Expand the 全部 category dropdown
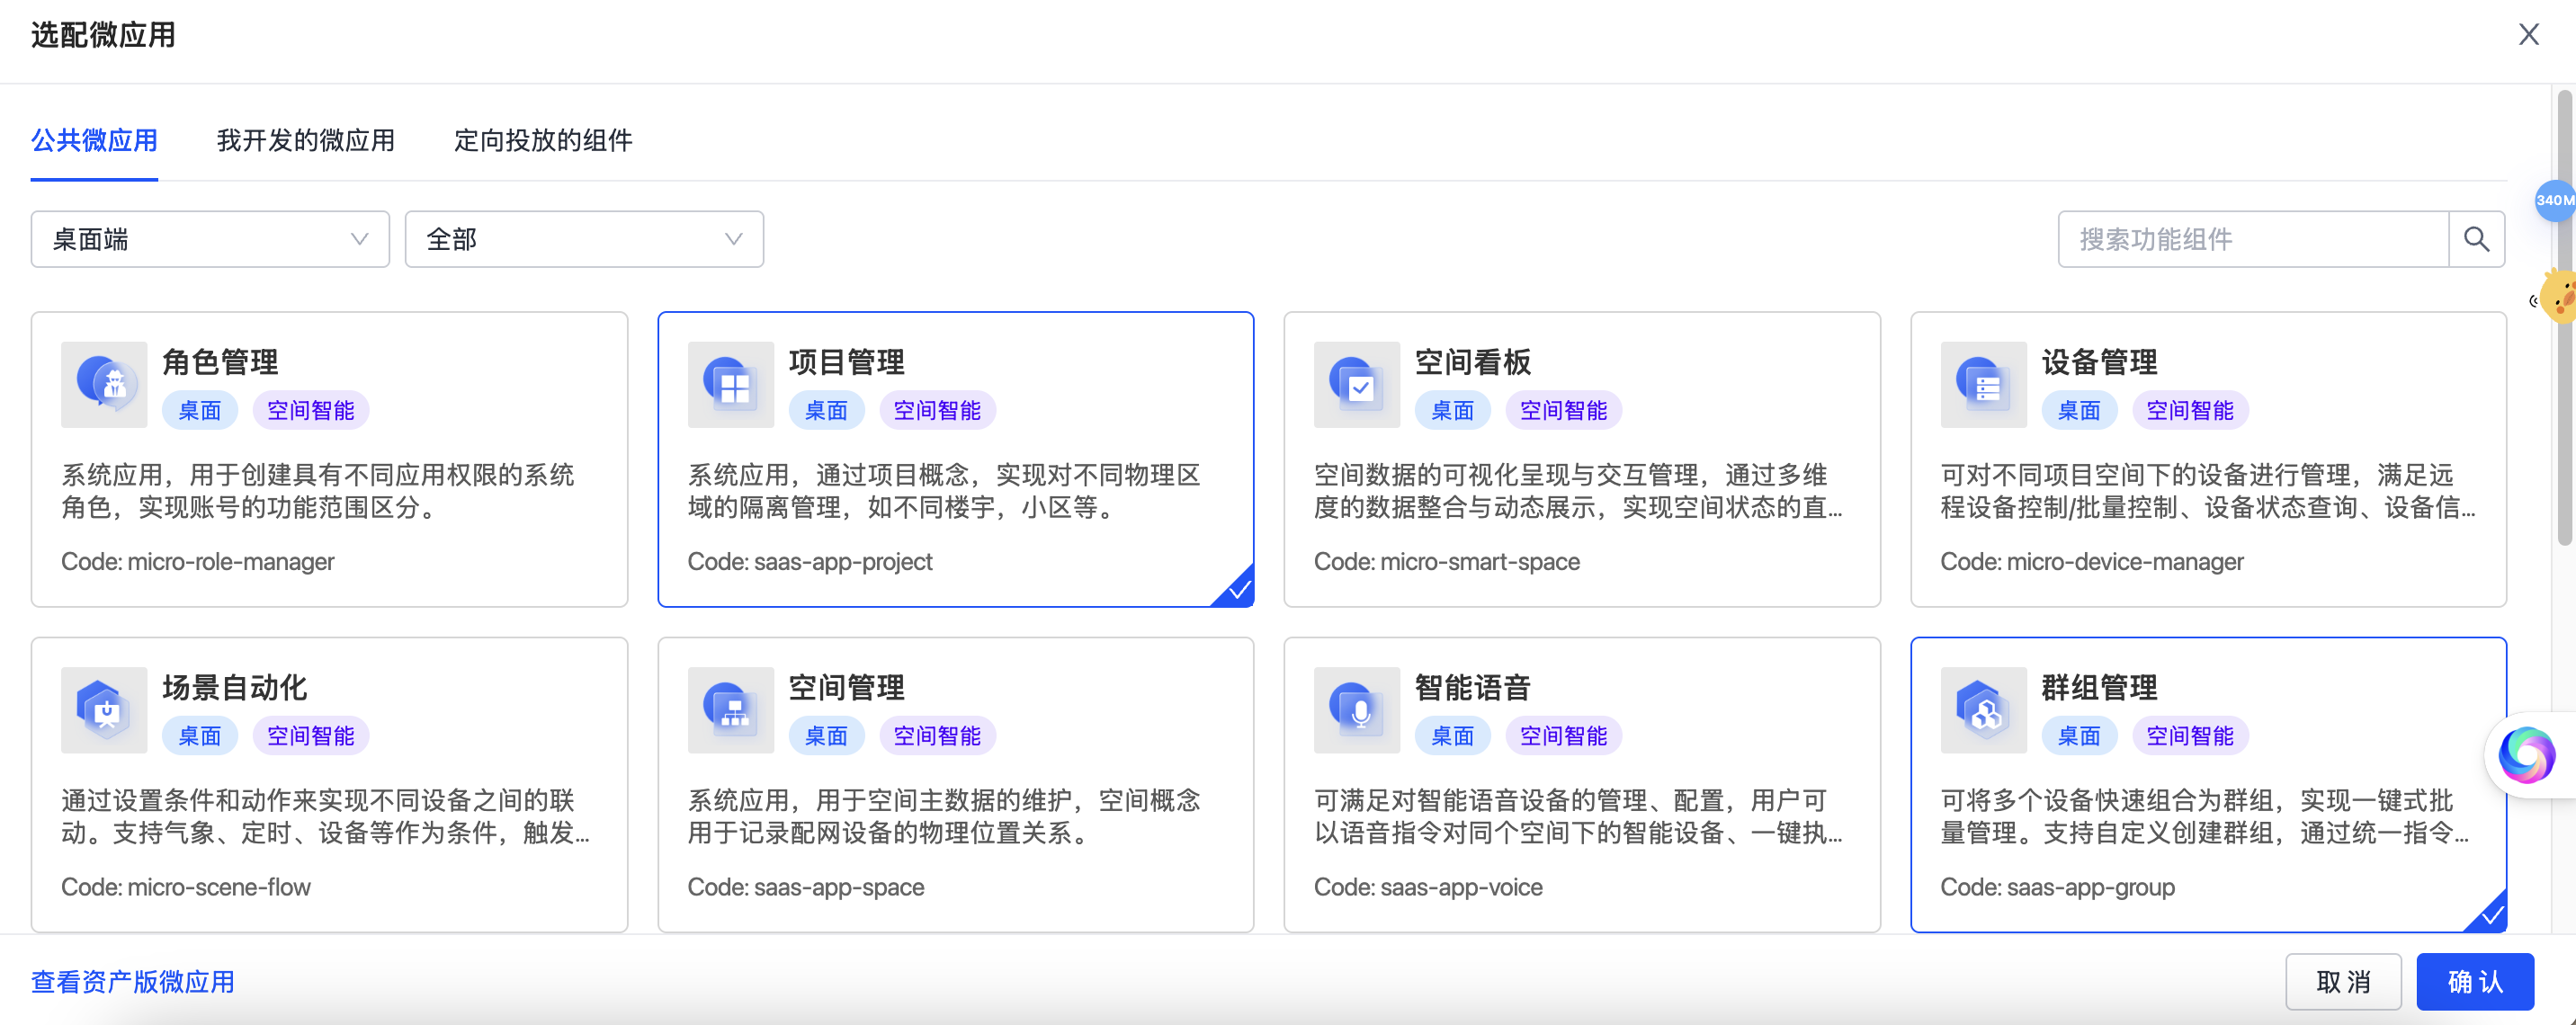2576x1025 pixels. pos(584,239)
